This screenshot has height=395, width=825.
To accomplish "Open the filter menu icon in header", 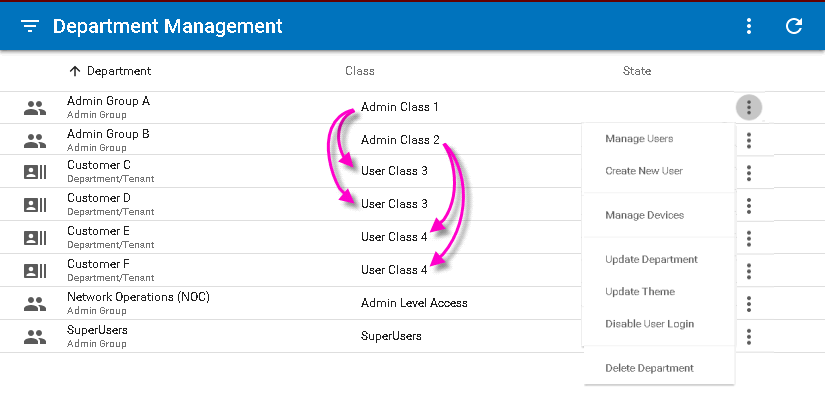I will [30, 26].
